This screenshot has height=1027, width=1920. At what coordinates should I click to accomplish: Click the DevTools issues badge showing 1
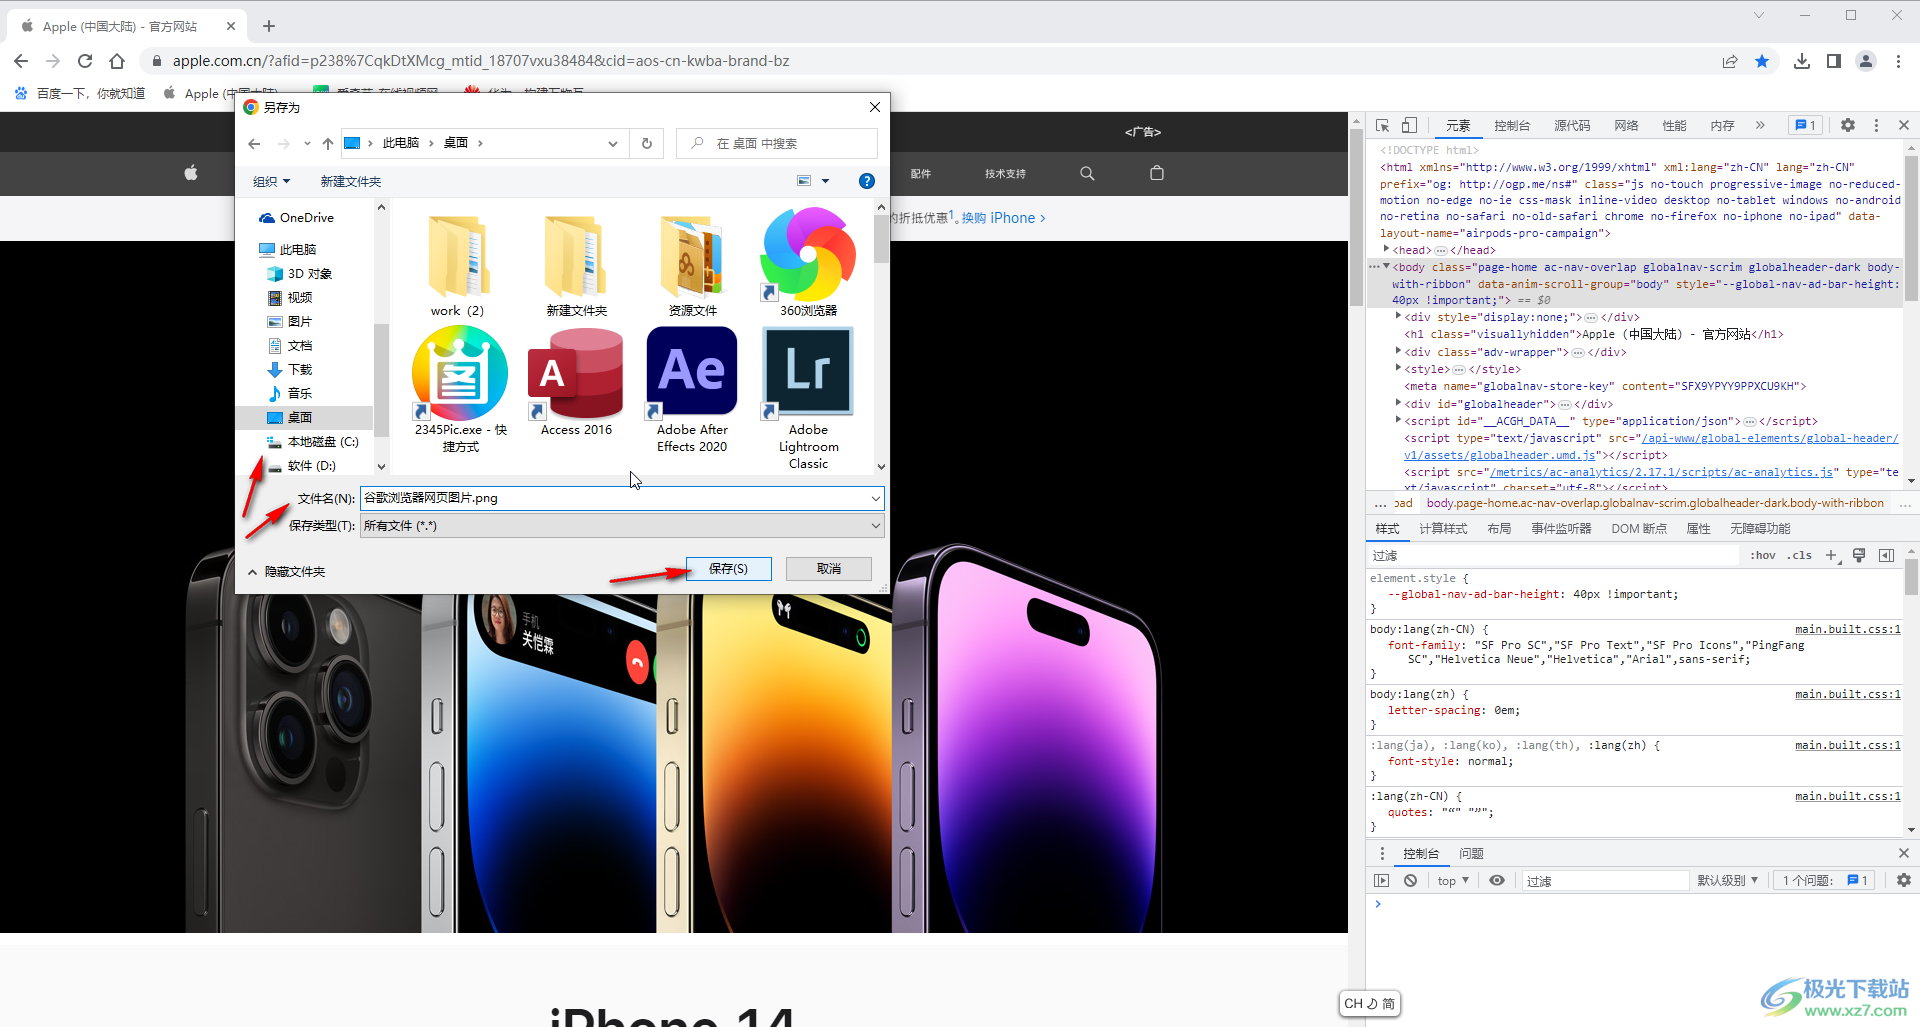point(1806,125)
